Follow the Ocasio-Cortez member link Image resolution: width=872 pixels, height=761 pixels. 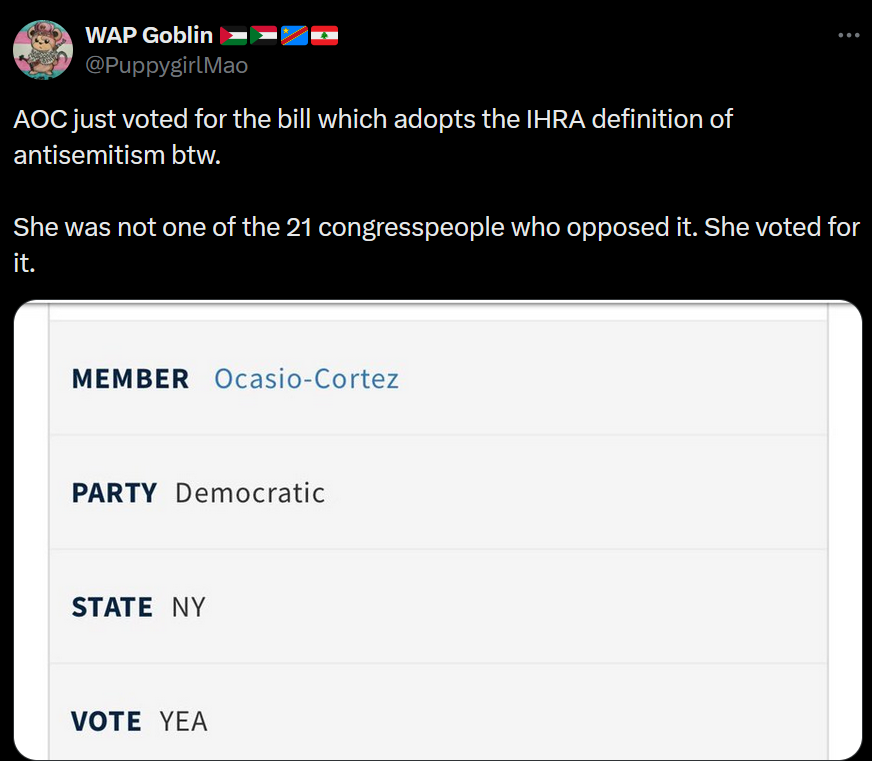(306, 379)
